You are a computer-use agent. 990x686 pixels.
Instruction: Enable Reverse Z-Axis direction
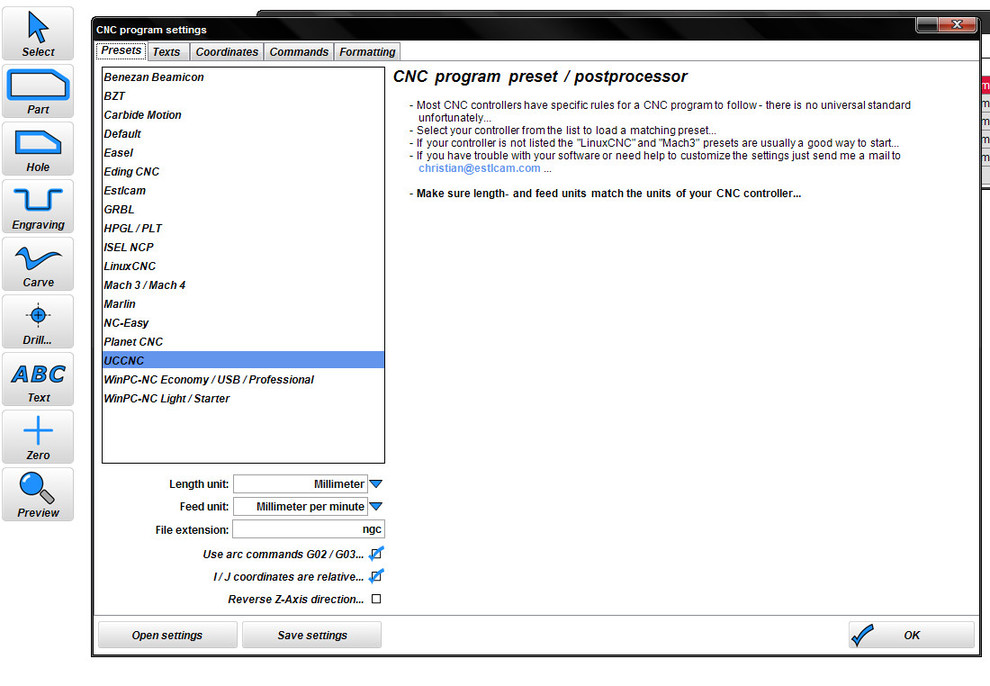coord(376,599)
